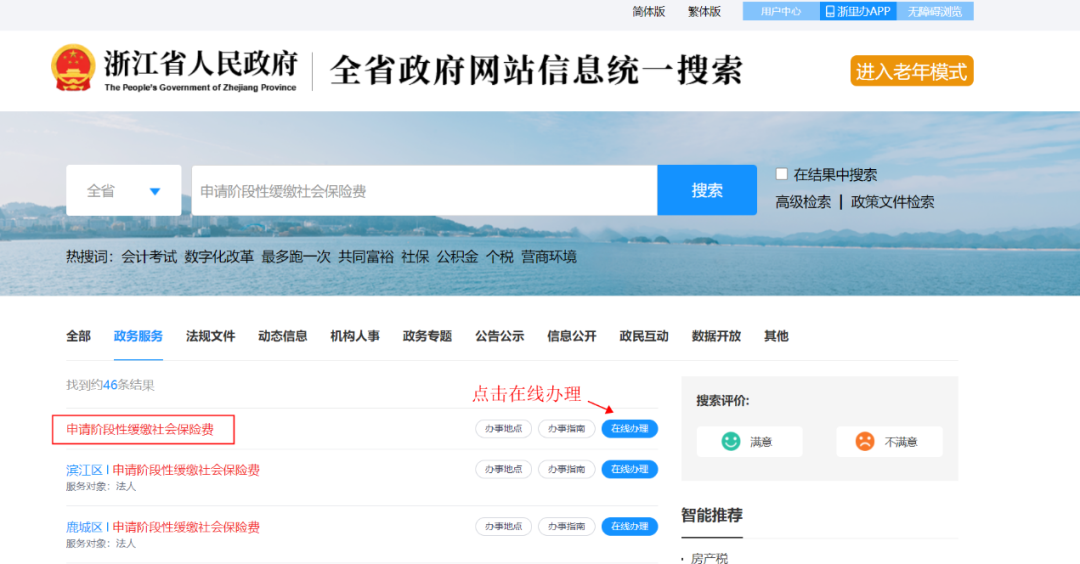This screenshot has width=1080, height=564.
Task: Click 办事指南 in the 鹿城区 row
Action: pos(566,526)
